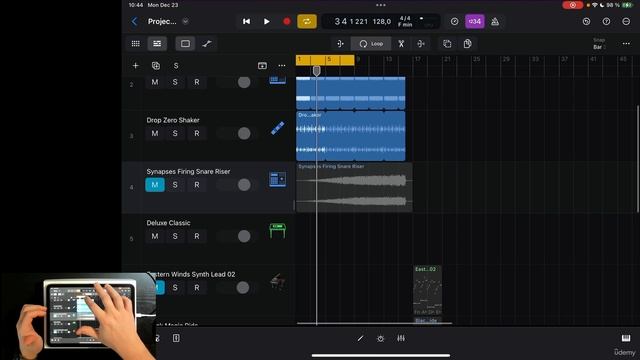Select the Scissors split tool
Viewport: 640px width, 360px height.
401,44
